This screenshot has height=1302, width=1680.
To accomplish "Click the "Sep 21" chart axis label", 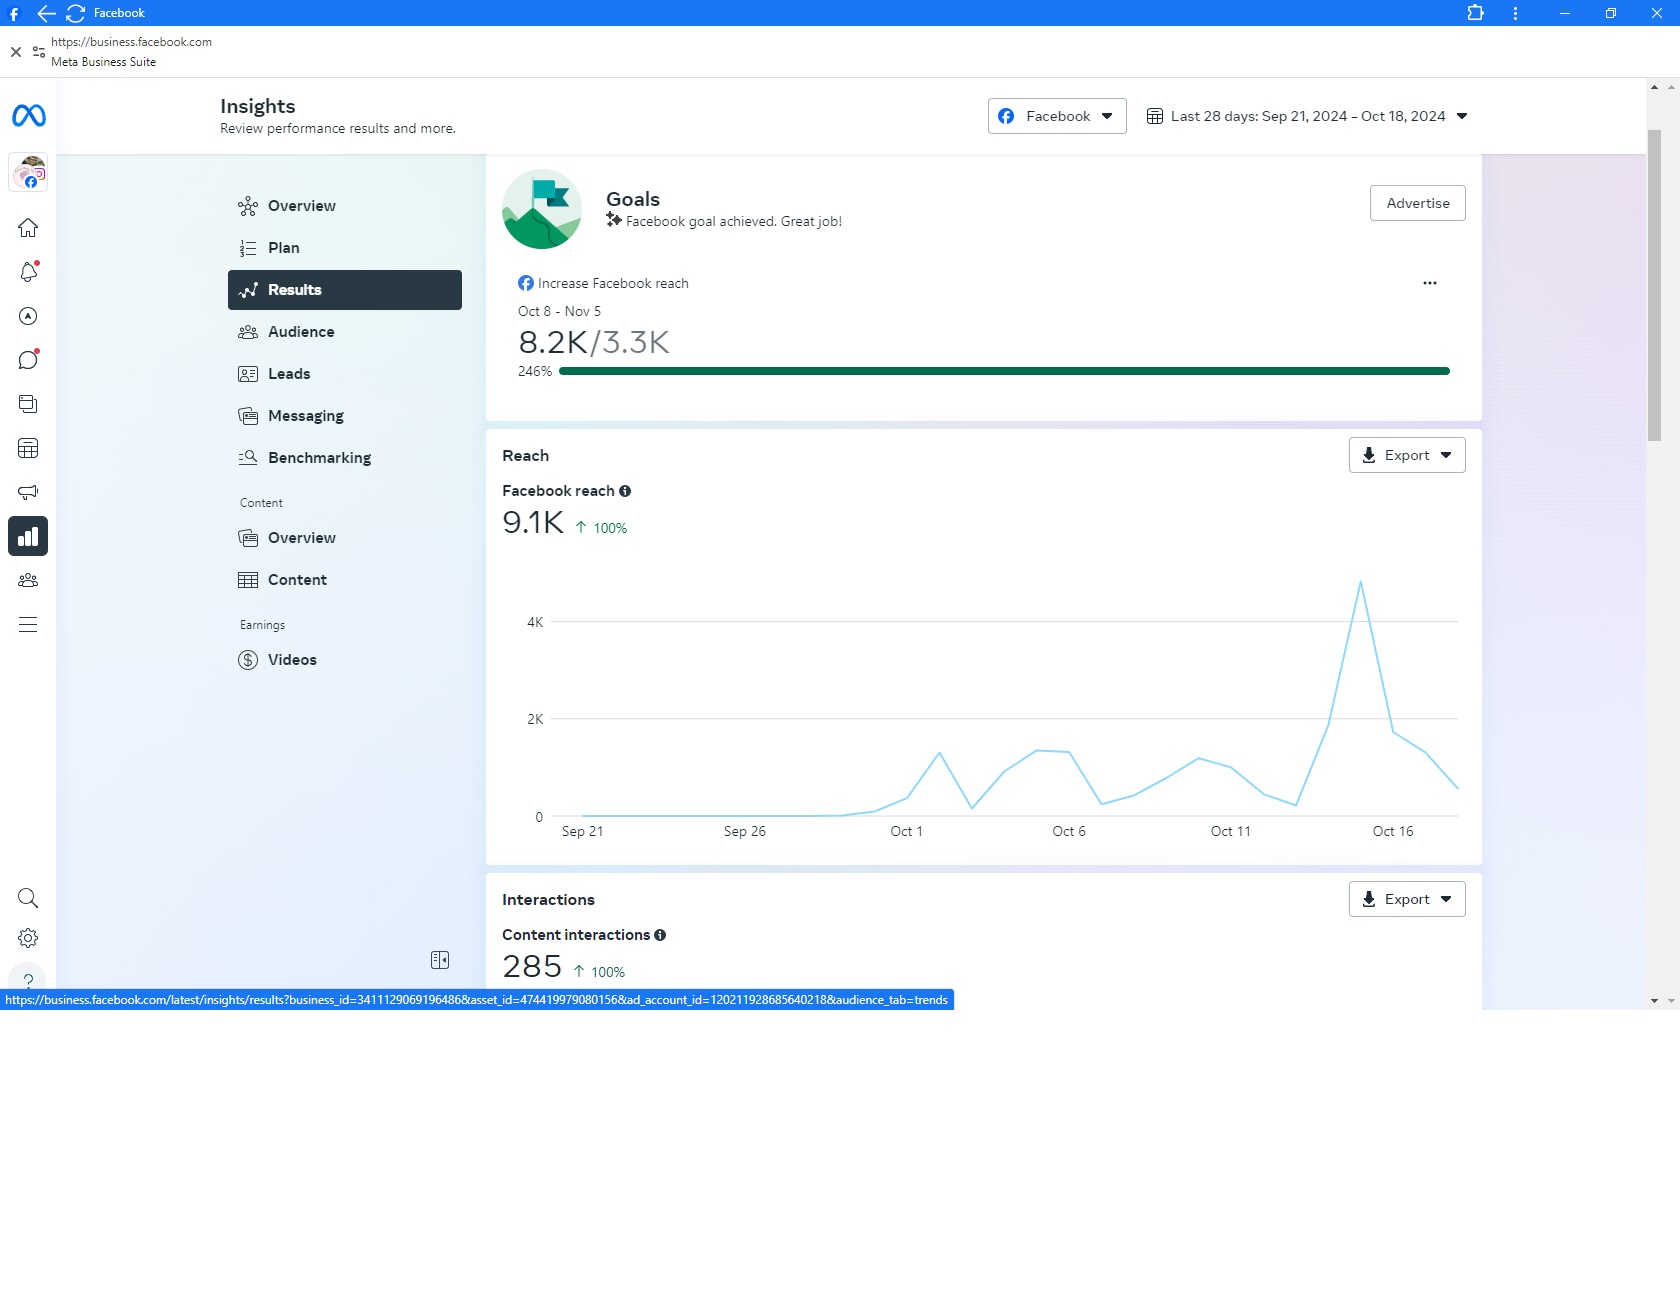I will tap(582, 831).
